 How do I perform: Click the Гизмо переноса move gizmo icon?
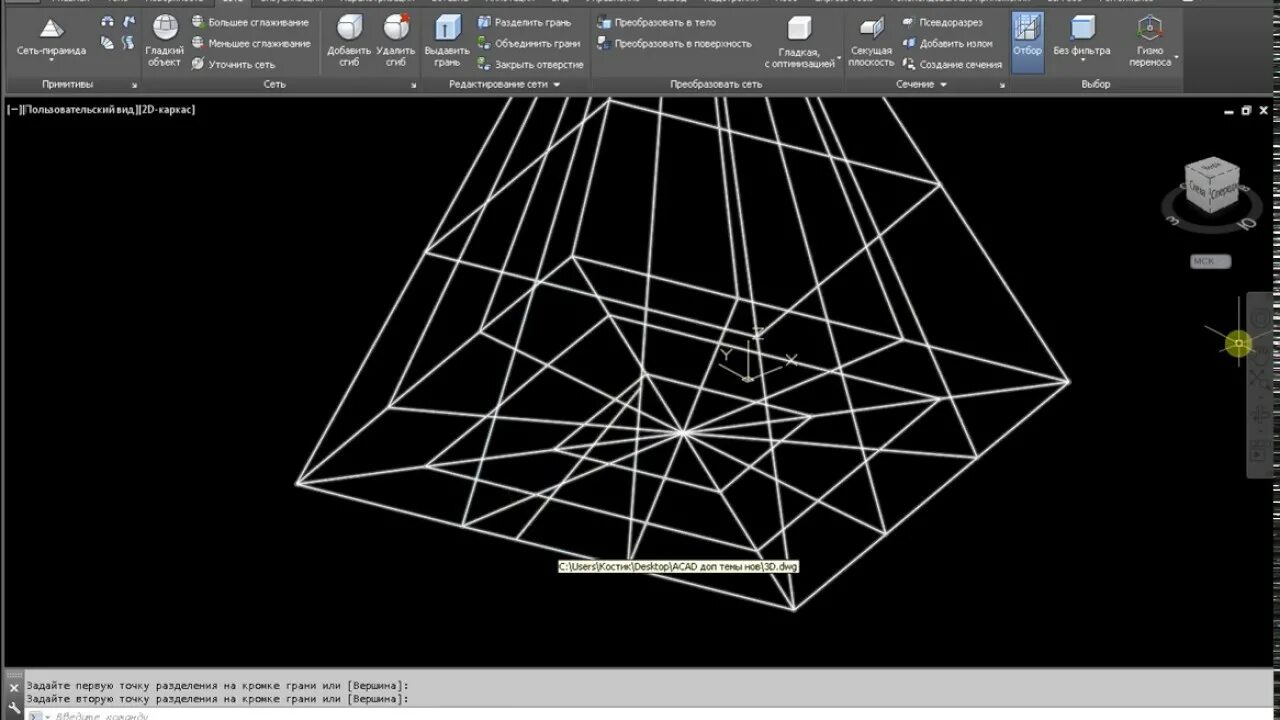1150,28
